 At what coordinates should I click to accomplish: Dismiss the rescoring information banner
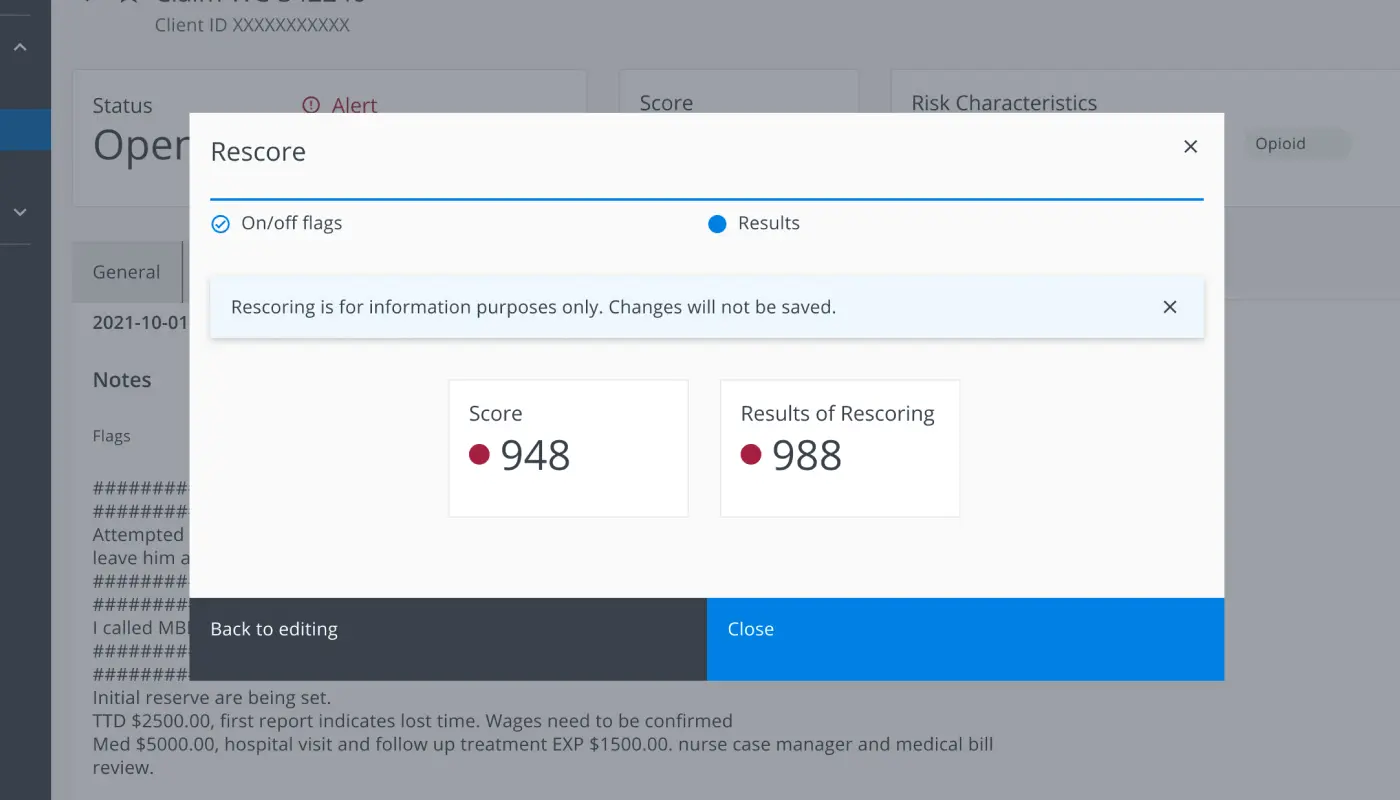point(1169,307)
